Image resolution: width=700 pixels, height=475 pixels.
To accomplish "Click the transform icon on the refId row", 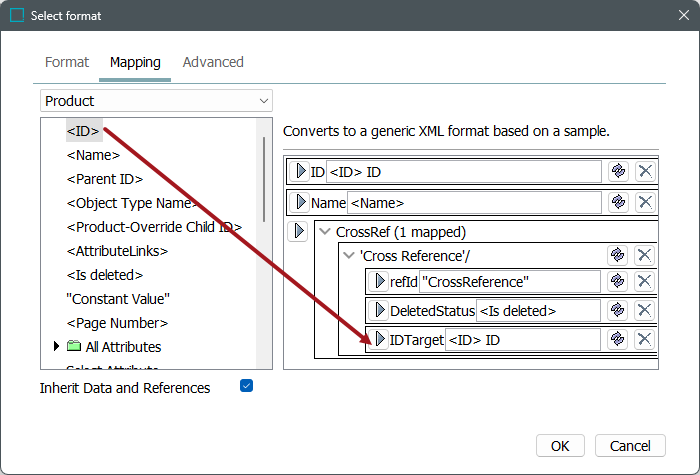I will 618,282.
